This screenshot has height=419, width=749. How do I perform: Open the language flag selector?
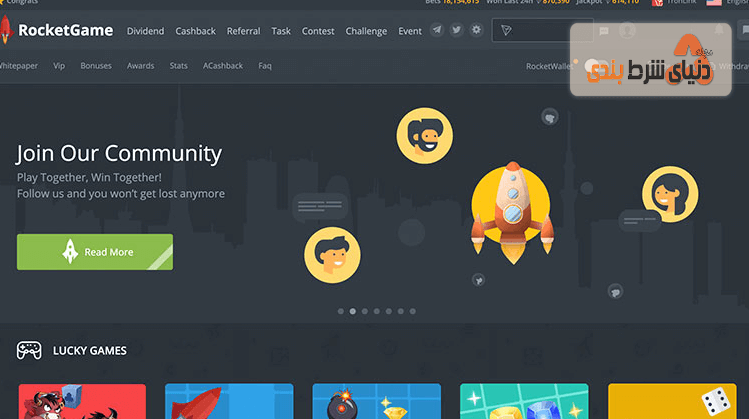click(714, 2)
